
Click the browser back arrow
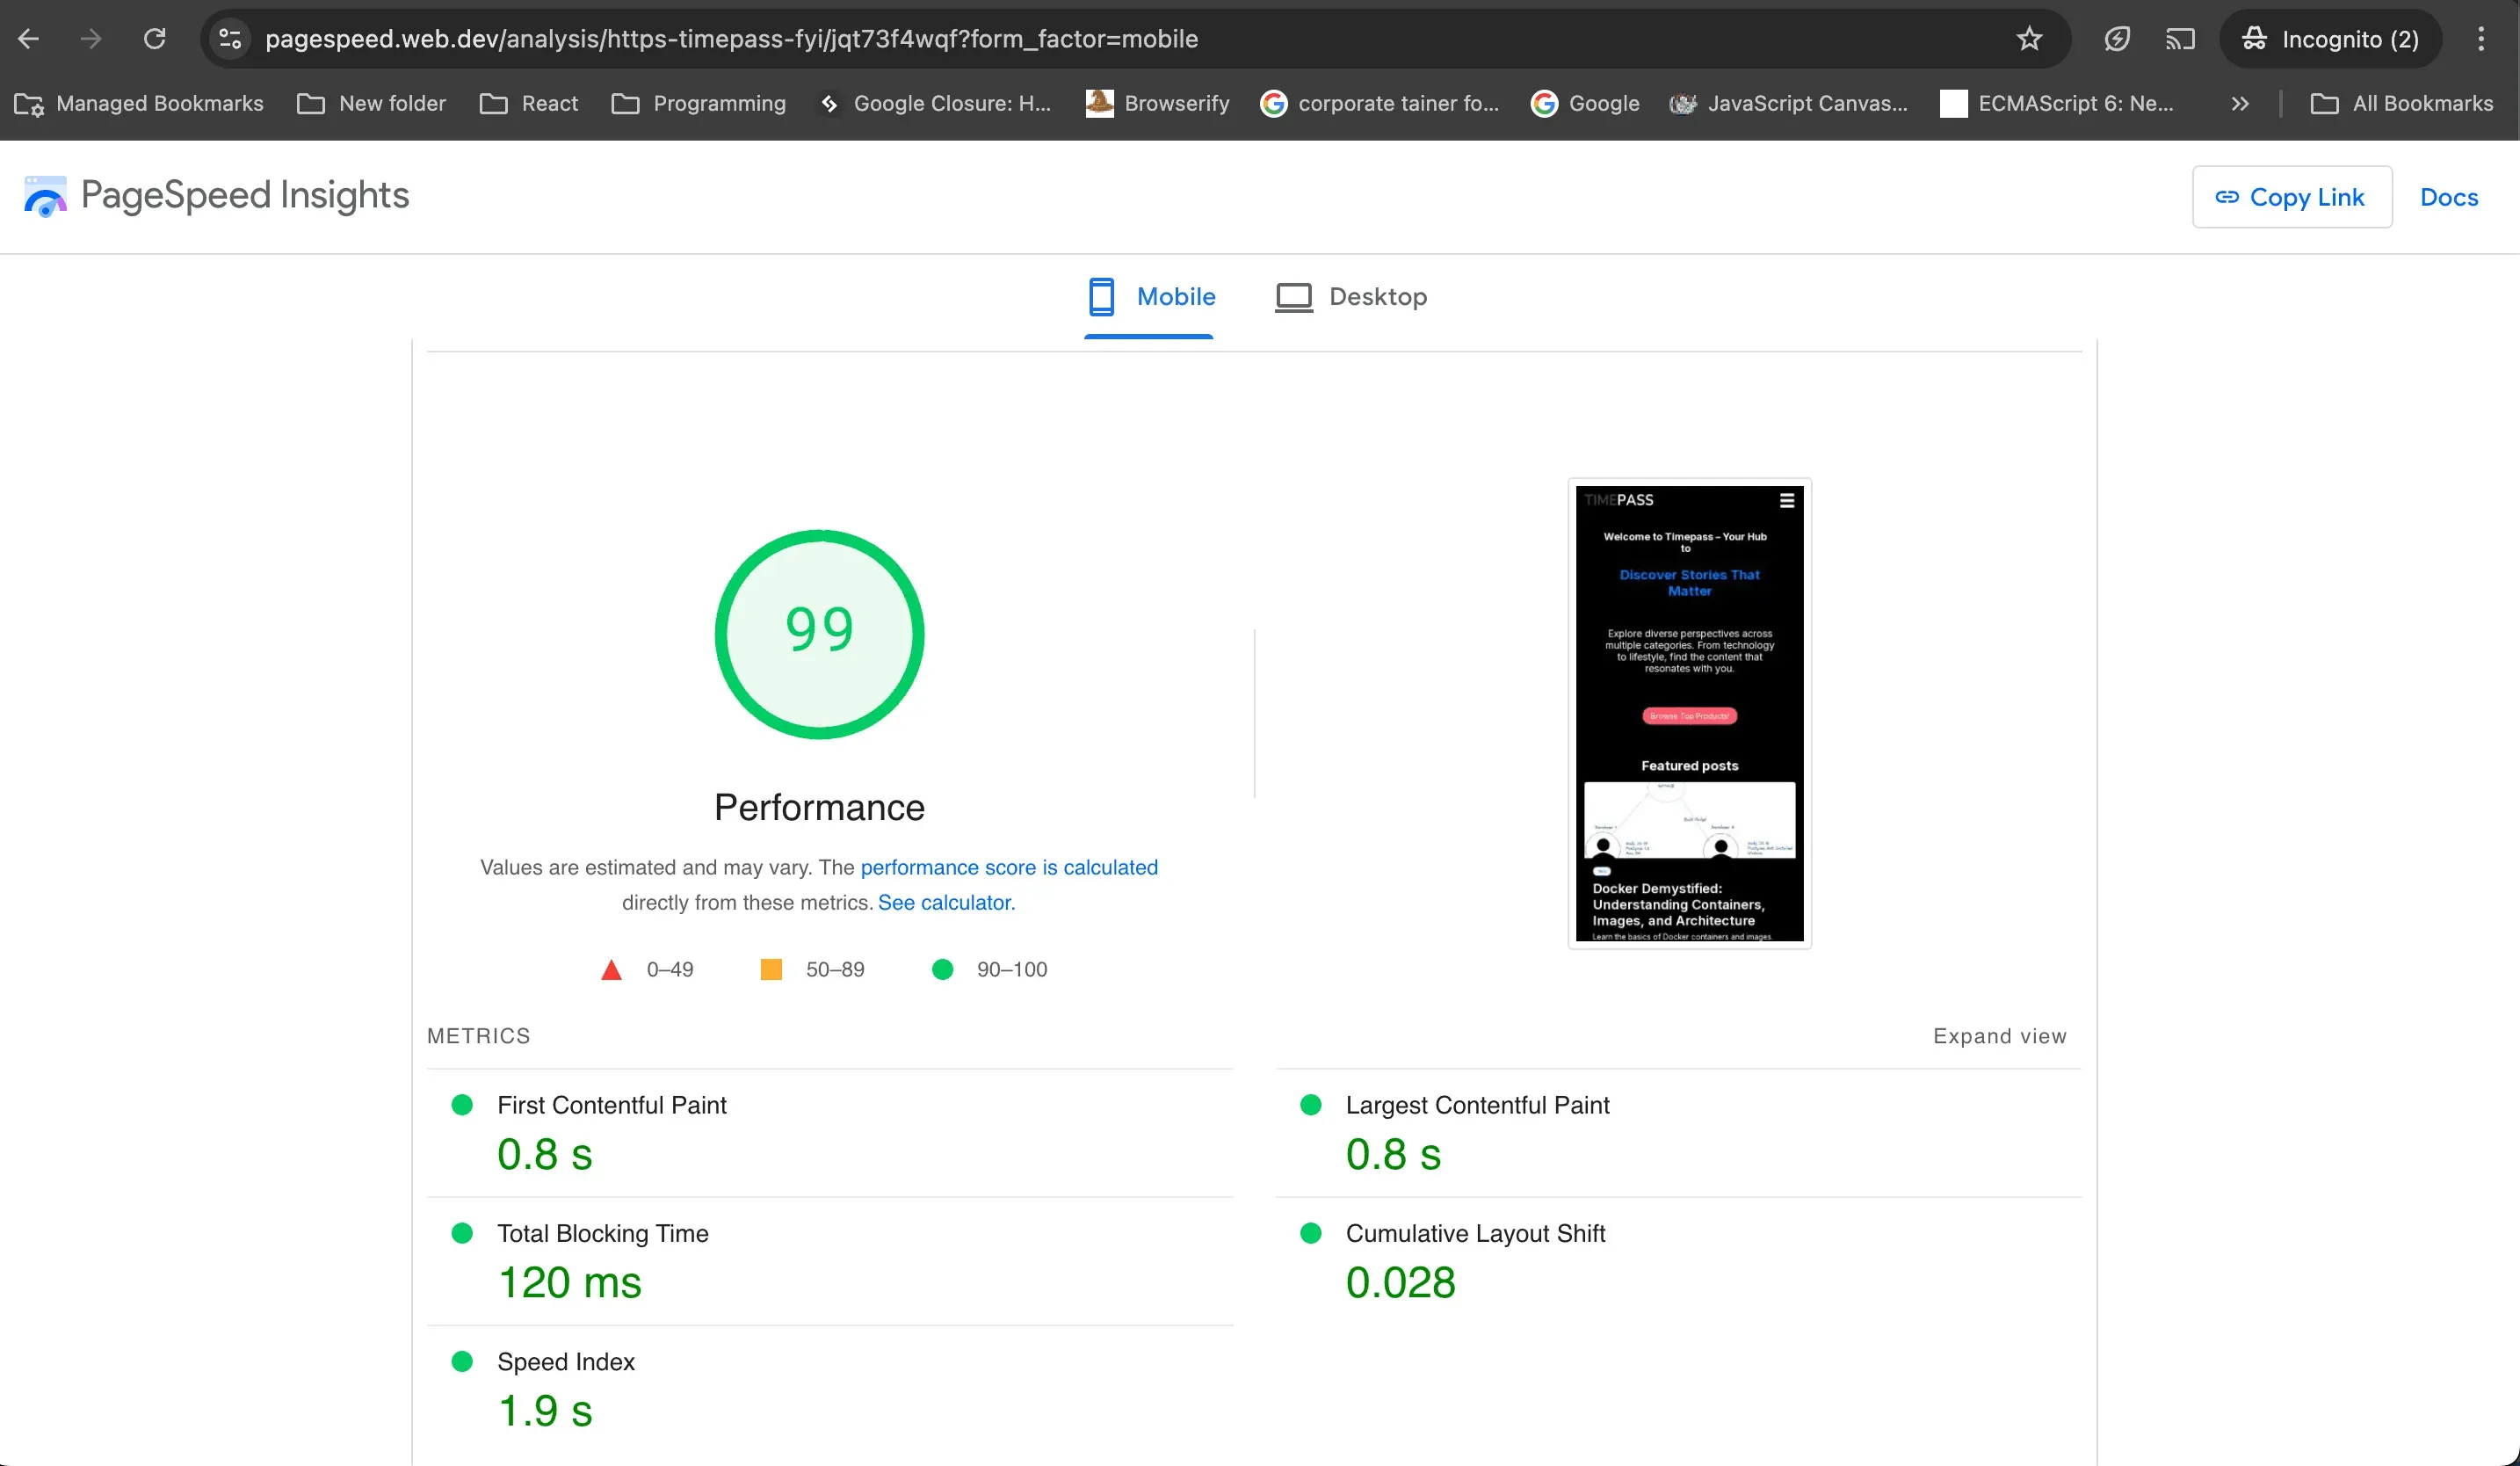(28, 38)
